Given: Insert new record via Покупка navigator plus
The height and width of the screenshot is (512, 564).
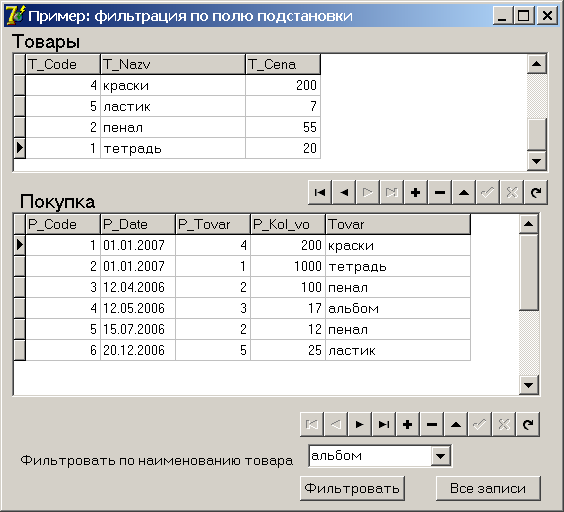Looking at the screenshot, I should pyautogui.click(x=408, y=425).
